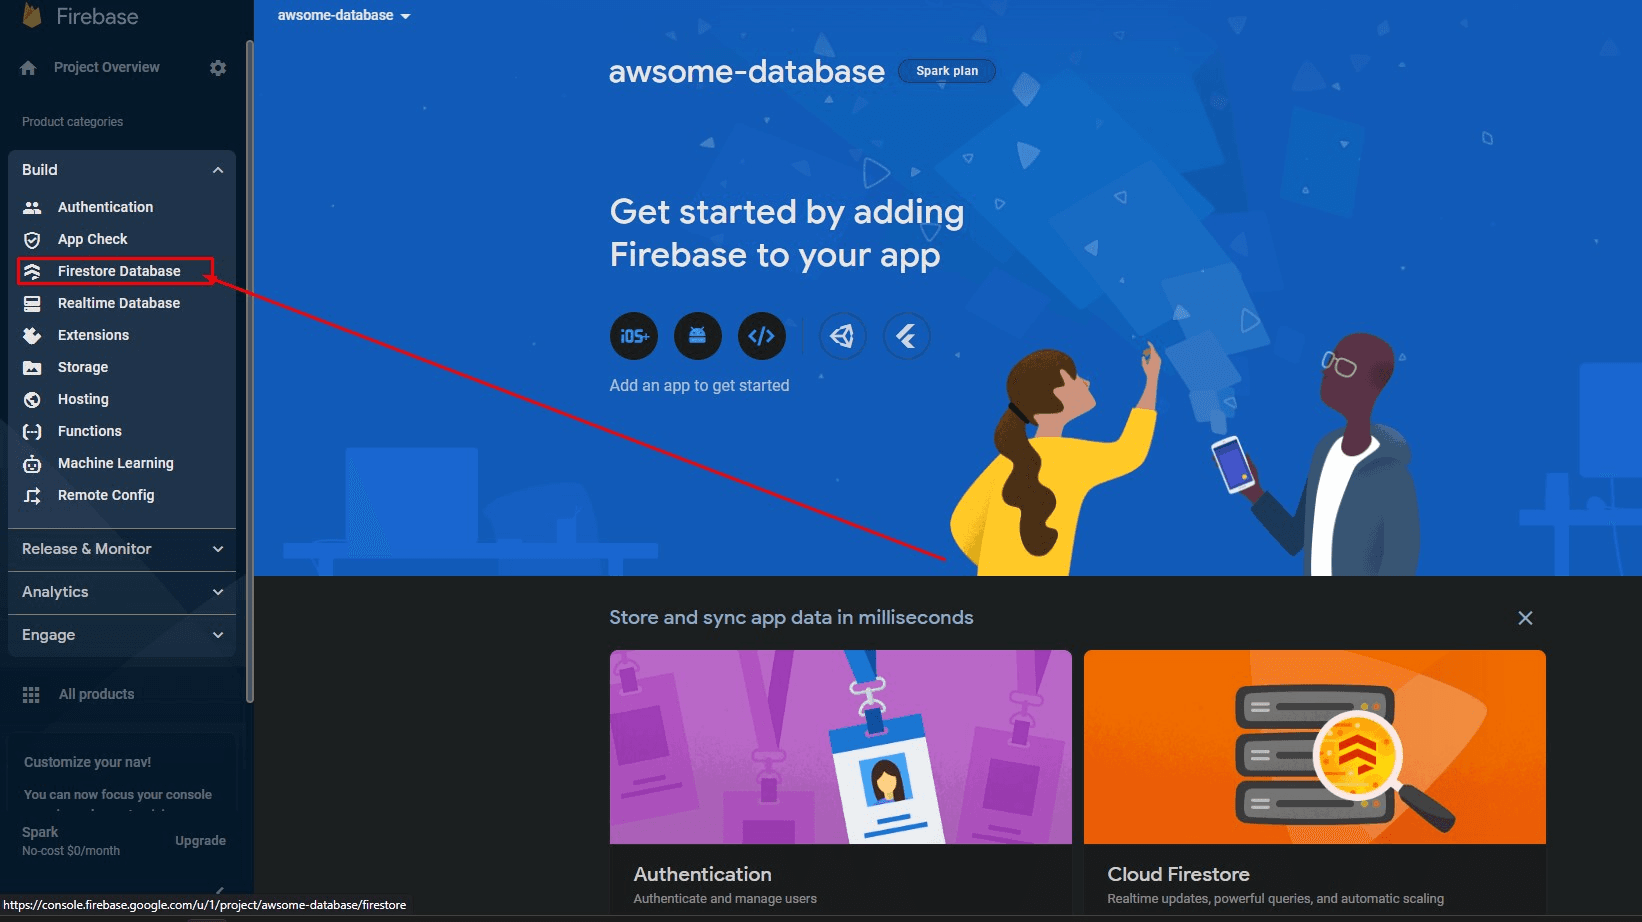Click the All products grid icon
The height and width of the screenshot is (922, 1642).
(x=31, y=694)
